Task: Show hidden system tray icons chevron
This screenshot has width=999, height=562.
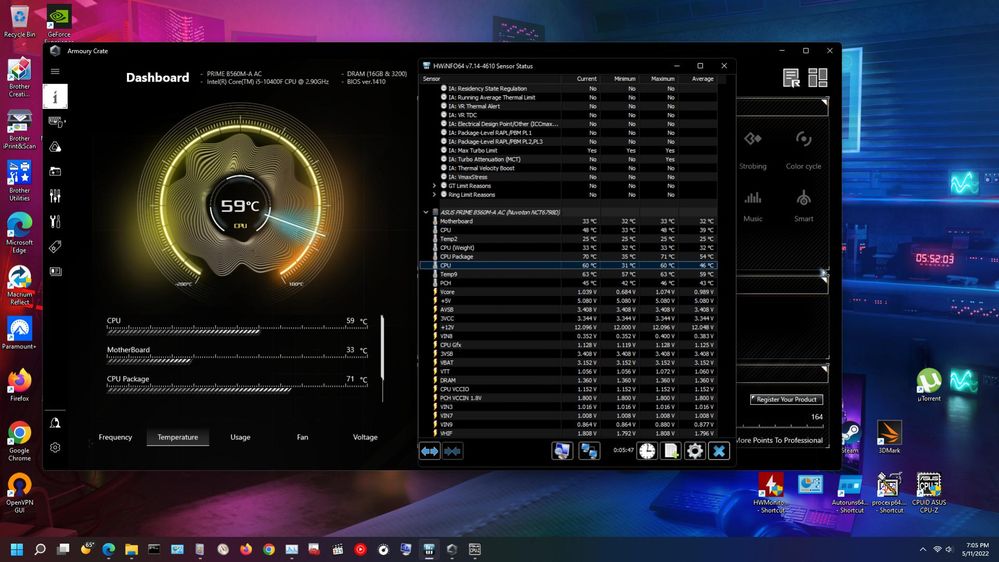Action: [x=923, y=549]
